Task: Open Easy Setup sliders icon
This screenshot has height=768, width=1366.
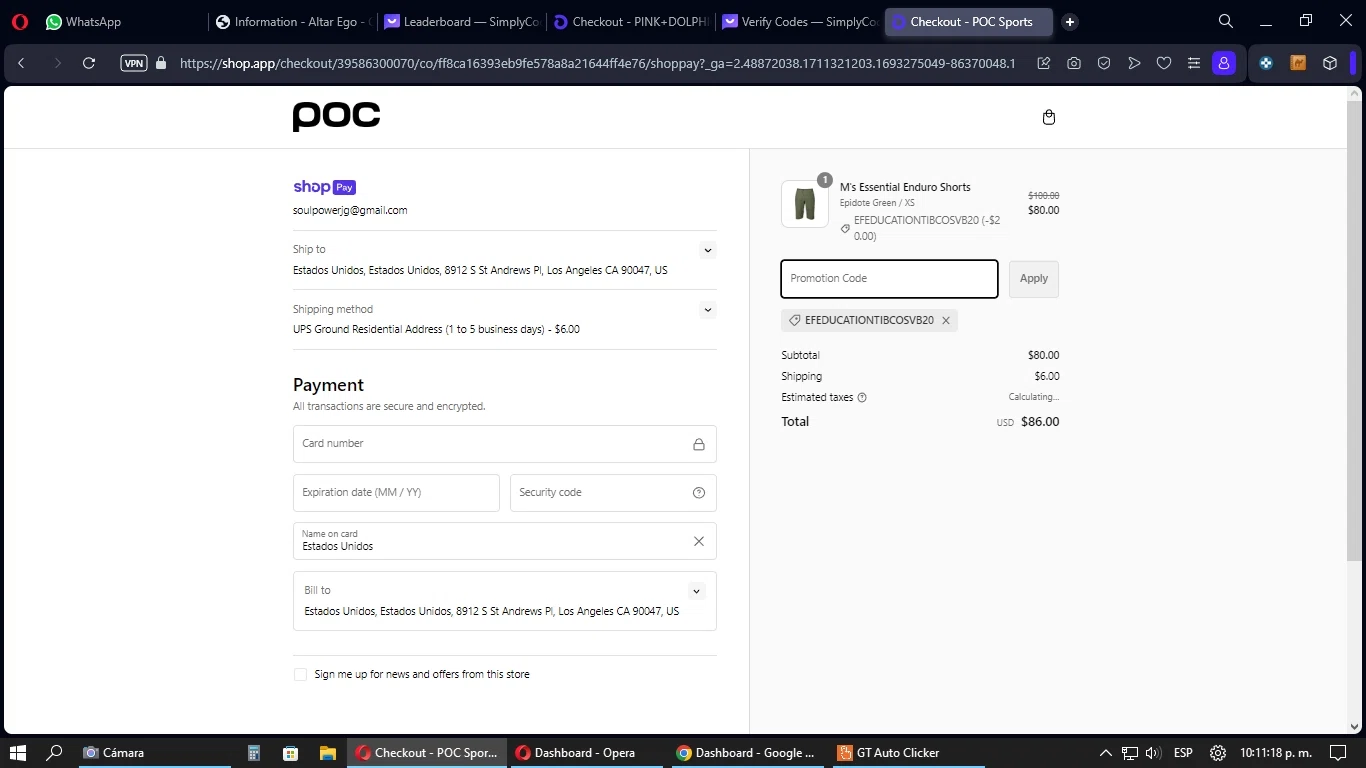Action: [1194, 63]
